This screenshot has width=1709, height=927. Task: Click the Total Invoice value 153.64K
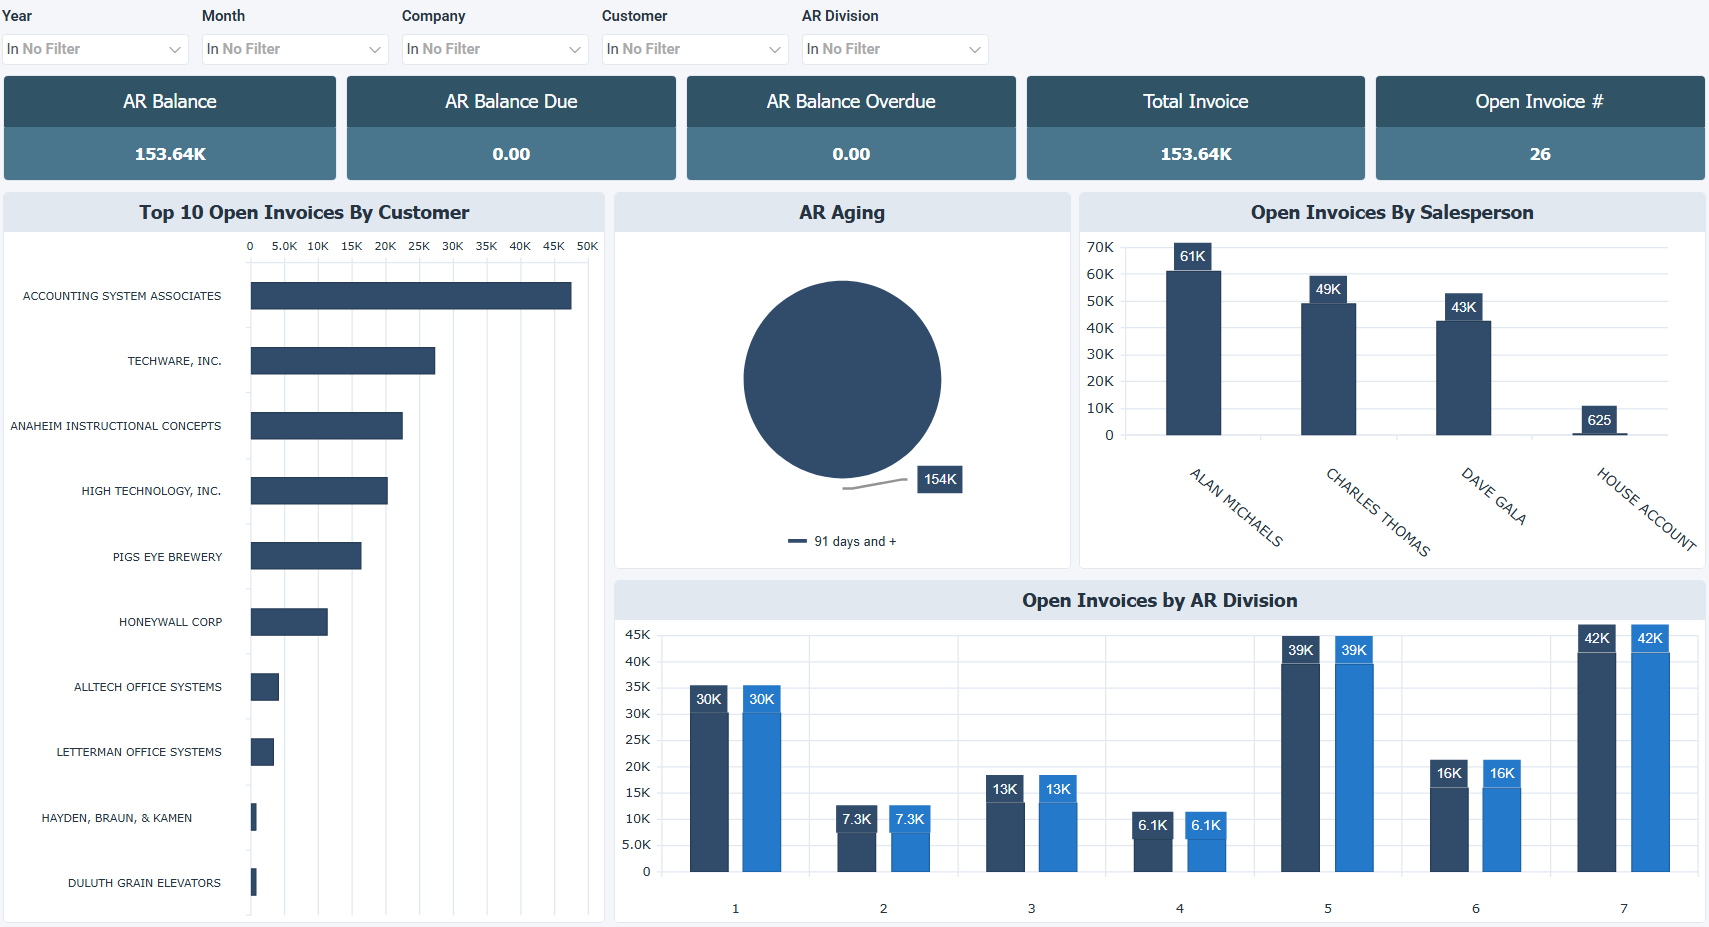click(1196, 154)
